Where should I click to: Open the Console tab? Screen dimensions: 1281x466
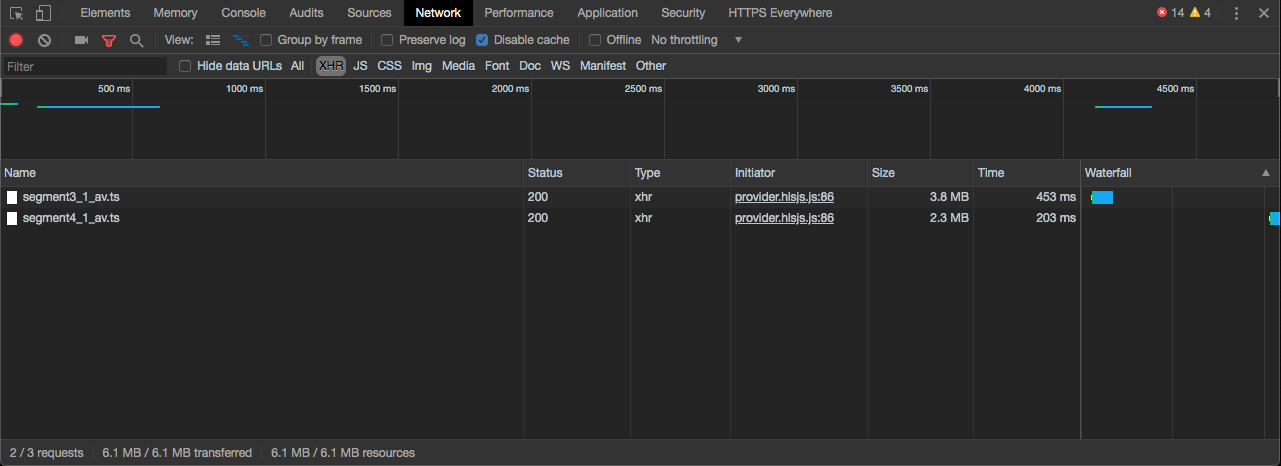pyautogui.click(x=243, y=13)
